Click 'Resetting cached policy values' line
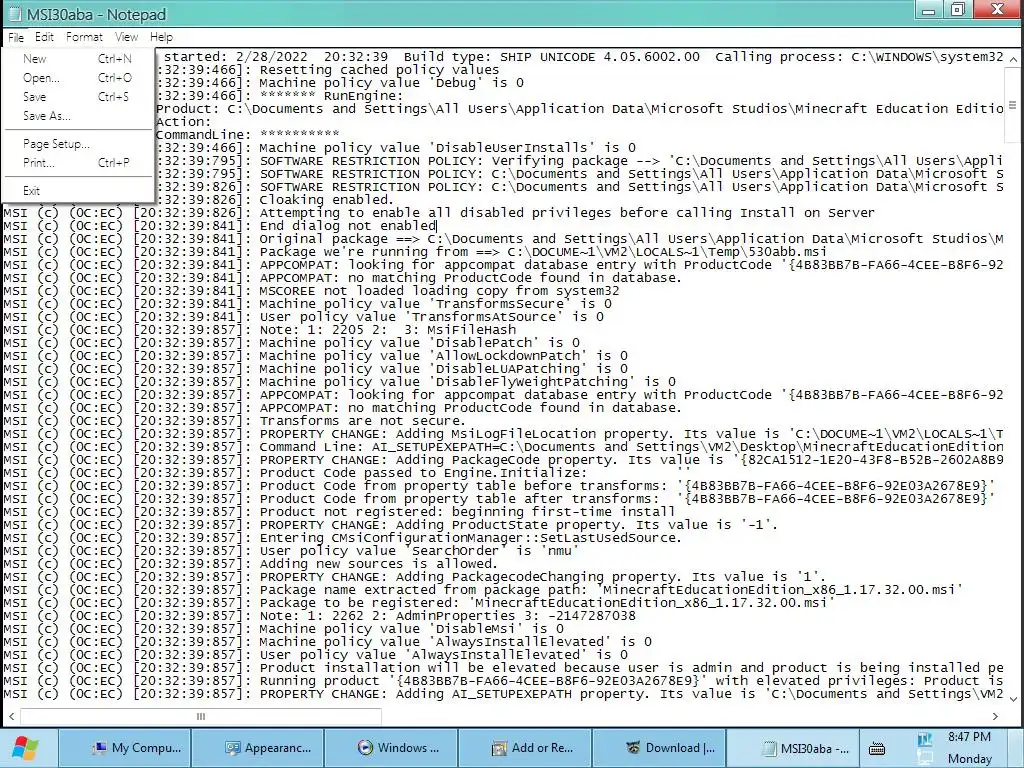This screenshot has height=768, width=1024. [379, 70]
